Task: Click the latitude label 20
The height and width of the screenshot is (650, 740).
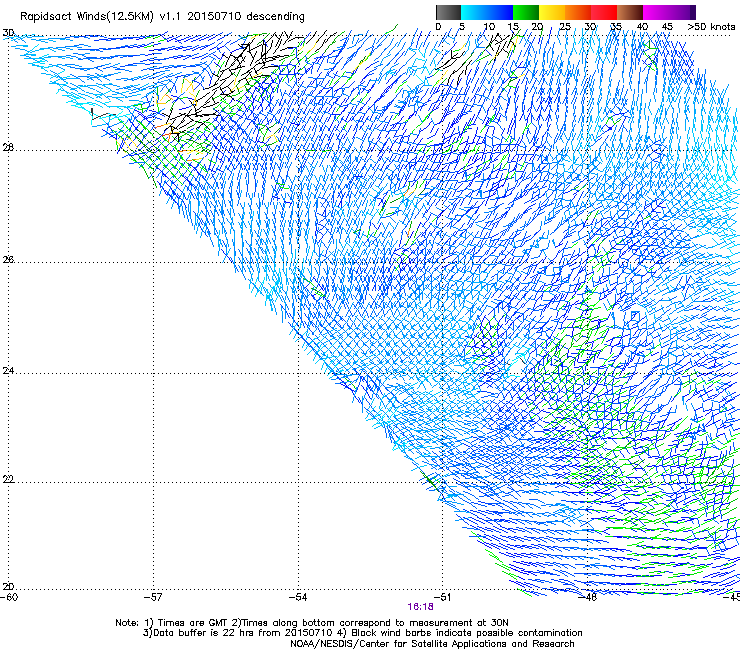Action: point(8,587)
